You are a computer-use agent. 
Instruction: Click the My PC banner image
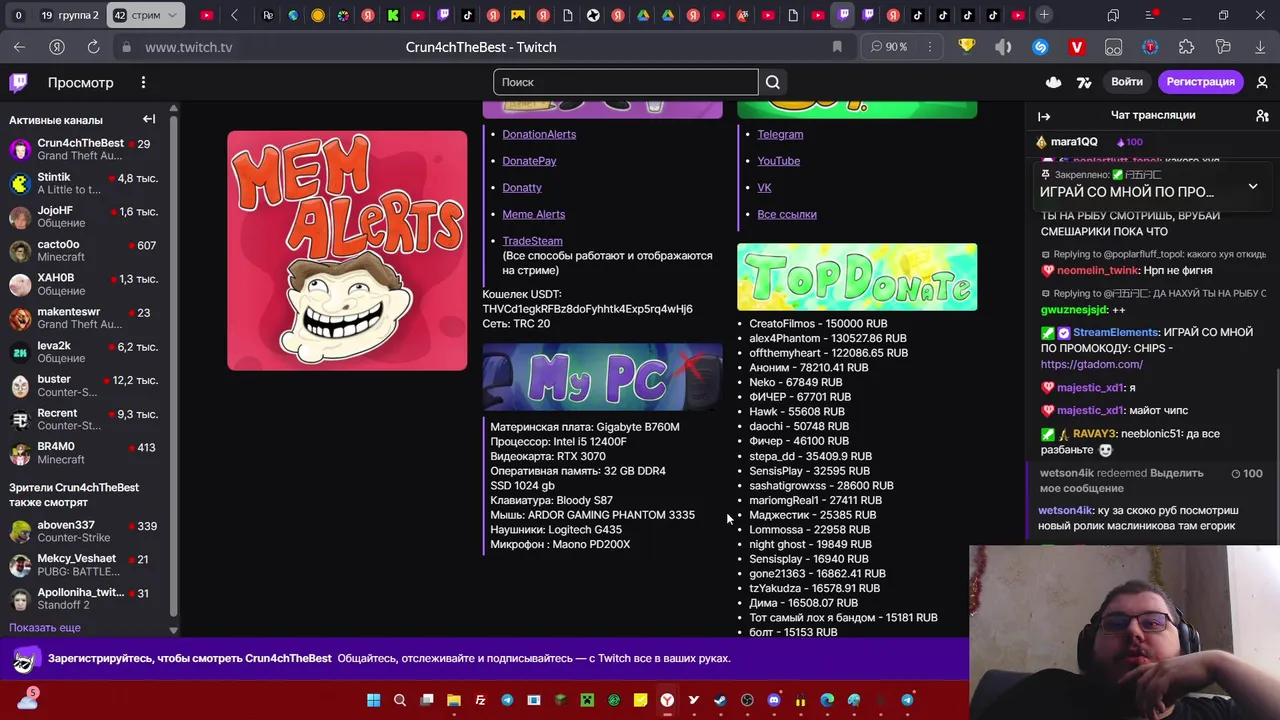coord(602,377)
